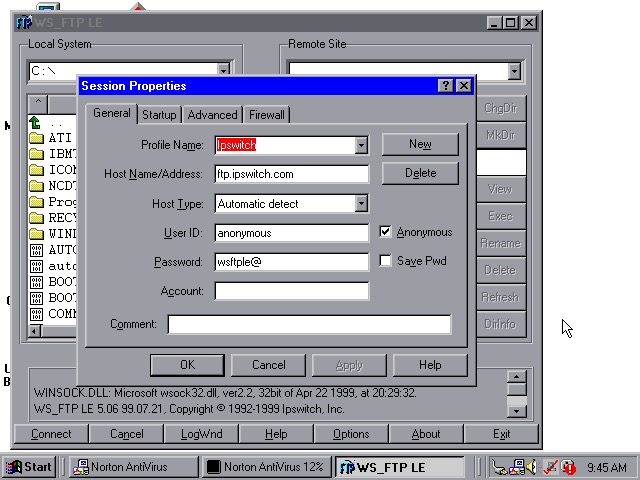
Task: Click the question mark help button in Session Properties
Action: click(x=445, y=86)
